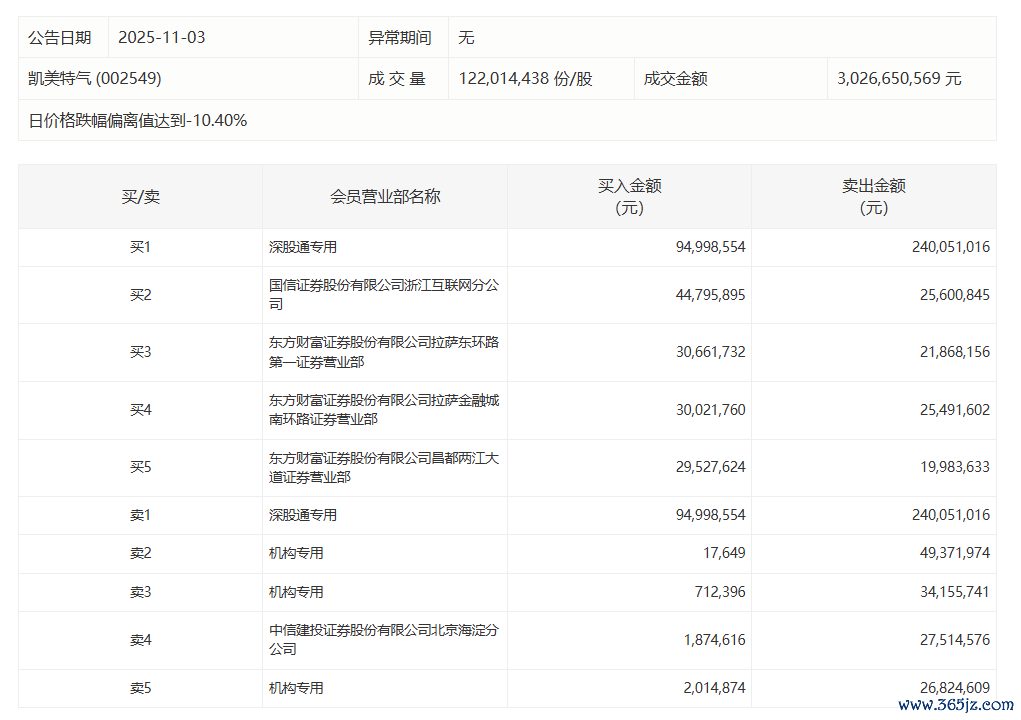This screenshot has height=720, width=1021.
Task: Click the announcement date 2025-11-03
Action: (161, 38)
